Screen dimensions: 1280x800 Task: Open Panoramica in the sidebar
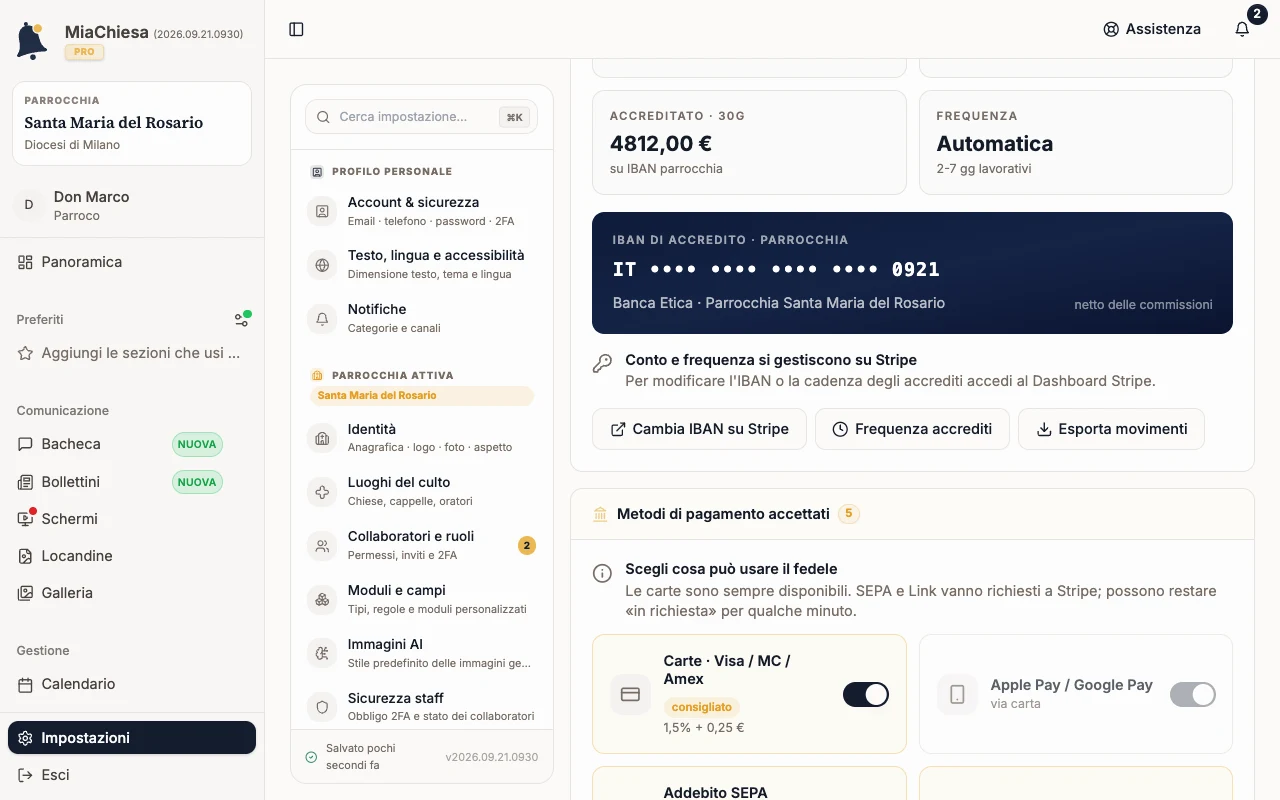(132, 262)
